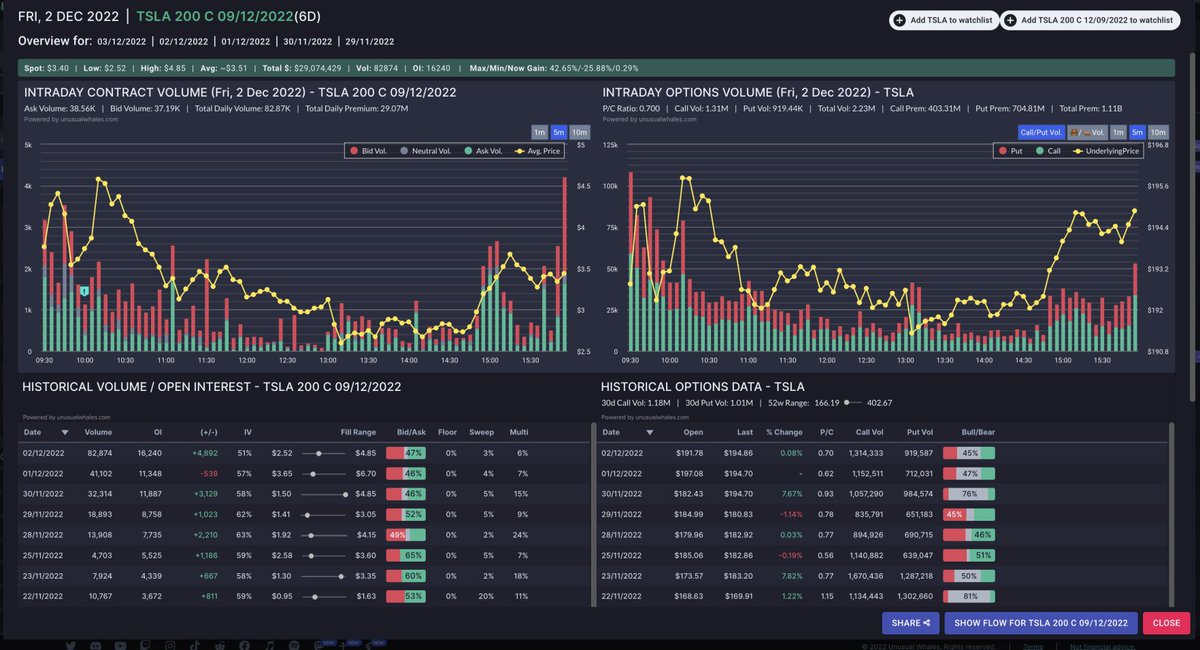Click the -539 OI change value
The height and width of the screenshot is (650, 1200).
pyautogui.click(x=208, y=474)
